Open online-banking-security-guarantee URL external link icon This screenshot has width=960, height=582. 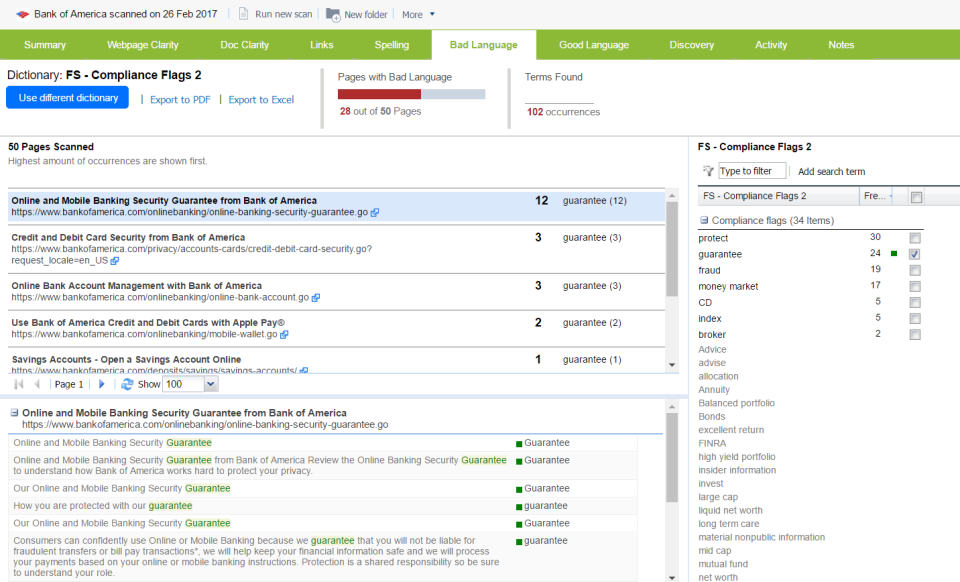coord(375,213)
